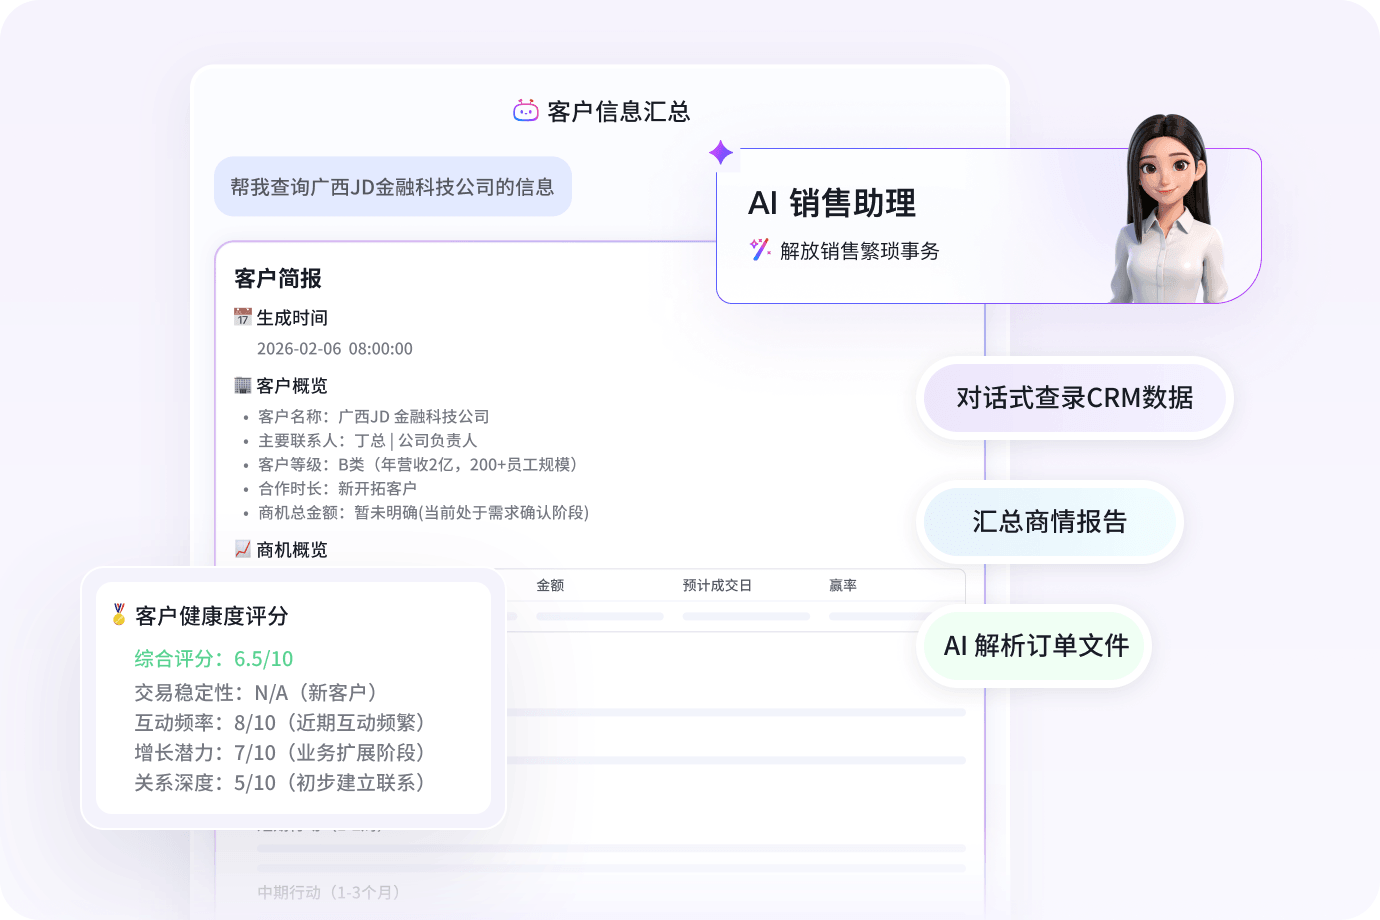Click the AI assistant avatar image

click(1170, 208)
